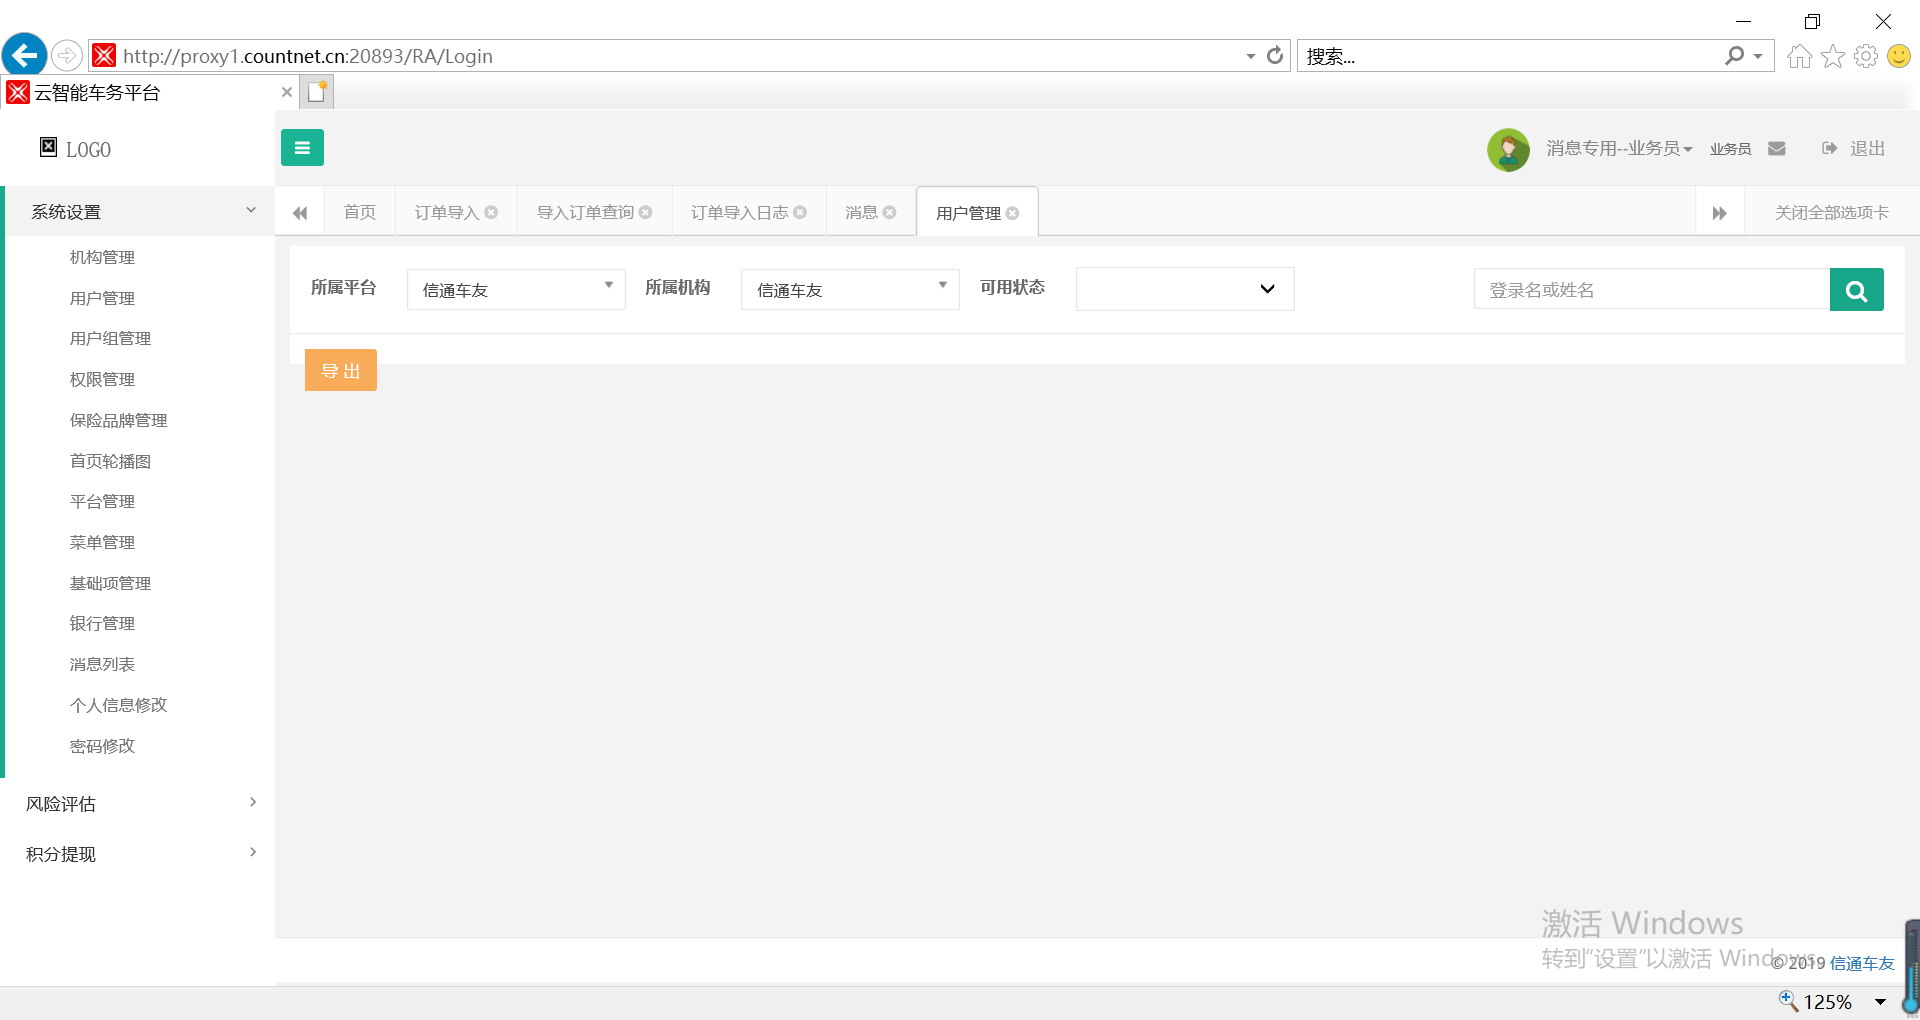Viewport: 1920px width, 1020px height.
Task: Click 关闭全部选项卡 button
Action: pos(1832,212)
